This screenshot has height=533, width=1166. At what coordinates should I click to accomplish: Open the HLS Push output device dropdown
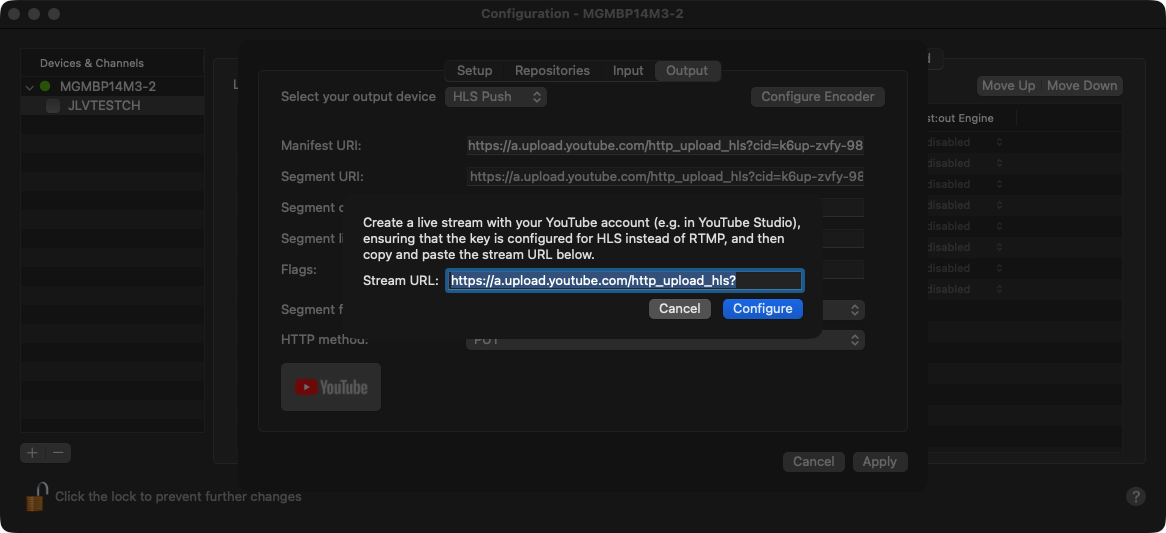[495, 97]
